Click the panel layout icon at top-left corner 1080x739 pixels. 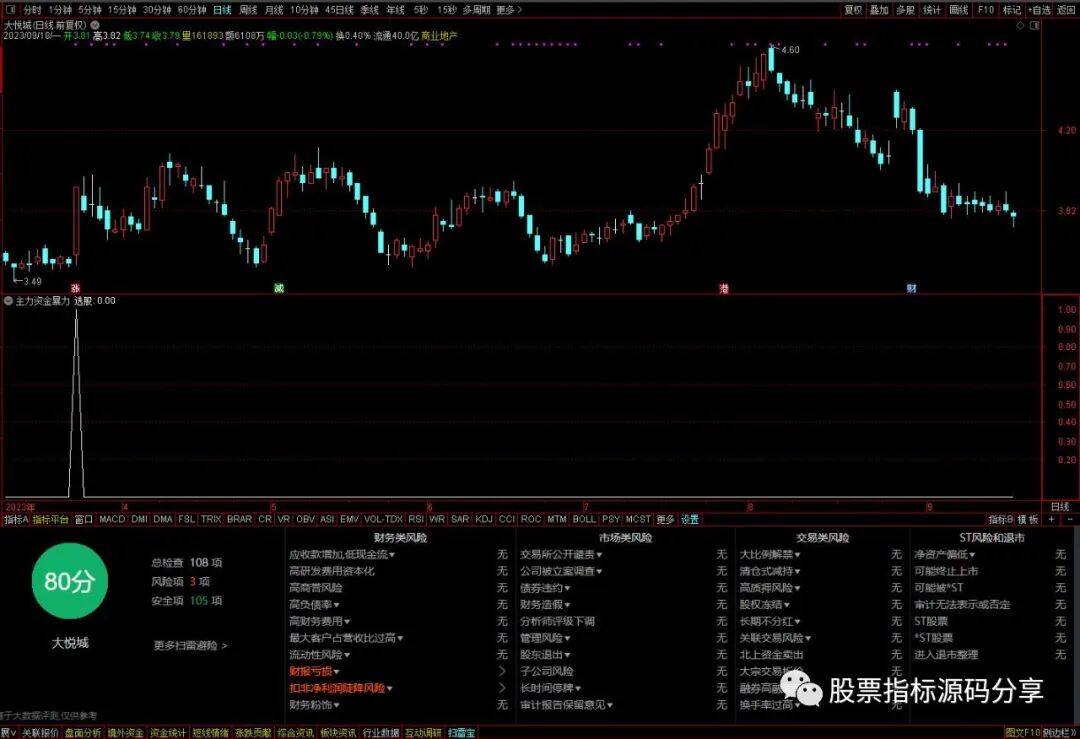click(10, 10)
